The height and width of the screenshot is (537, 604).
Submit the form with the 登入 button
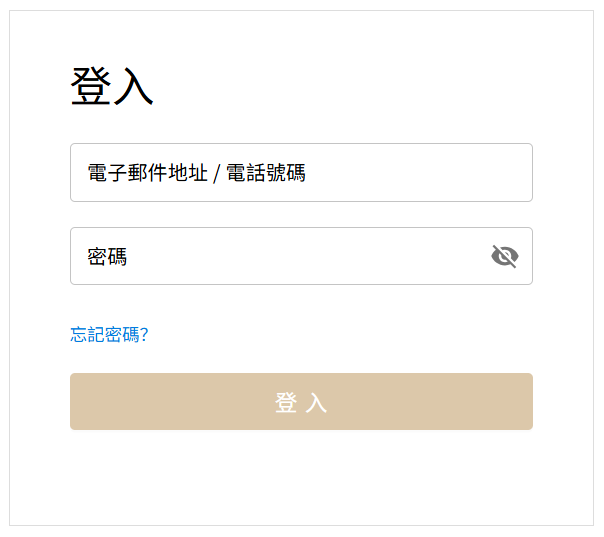[301, 402]
